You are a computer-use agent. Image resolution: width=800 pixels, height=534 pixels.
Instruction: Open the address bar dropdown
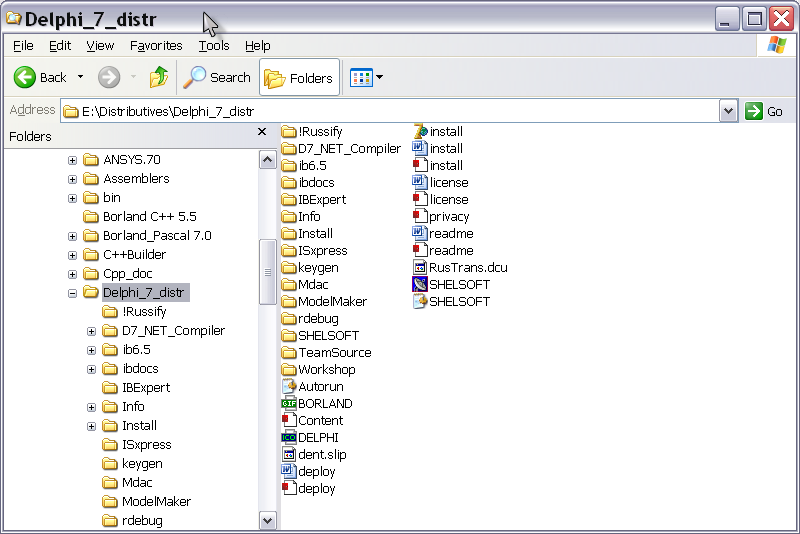click(x=728, y=111)
